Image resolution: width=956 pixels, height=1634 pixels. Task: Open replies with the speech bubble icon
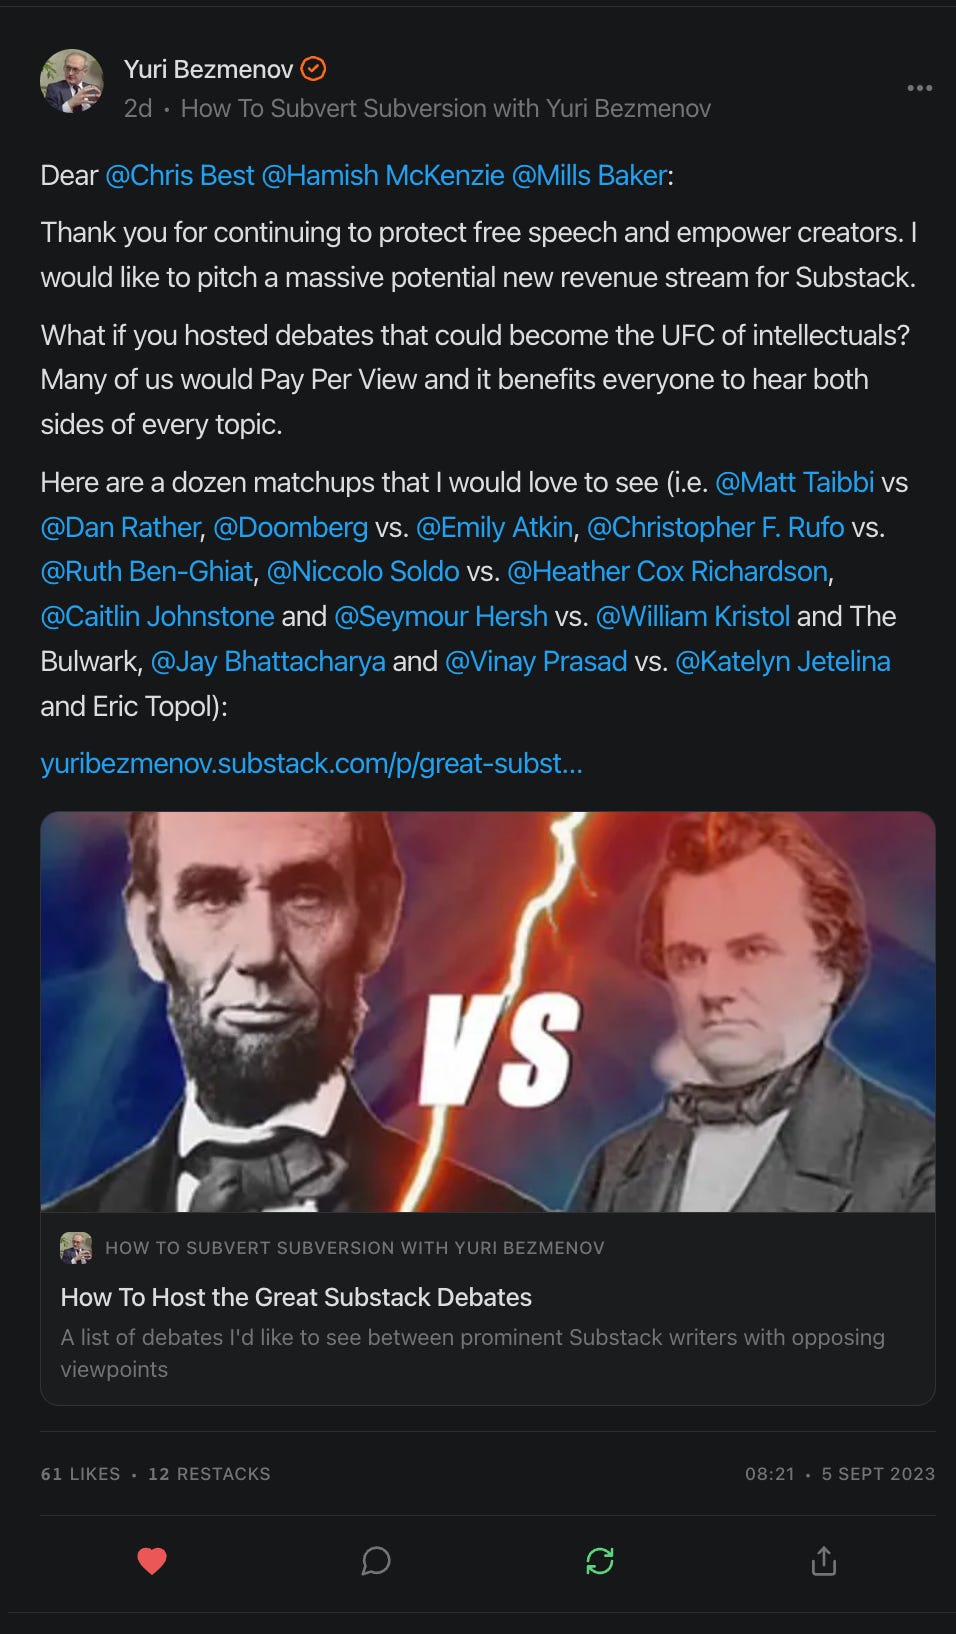pos(376,1560)
